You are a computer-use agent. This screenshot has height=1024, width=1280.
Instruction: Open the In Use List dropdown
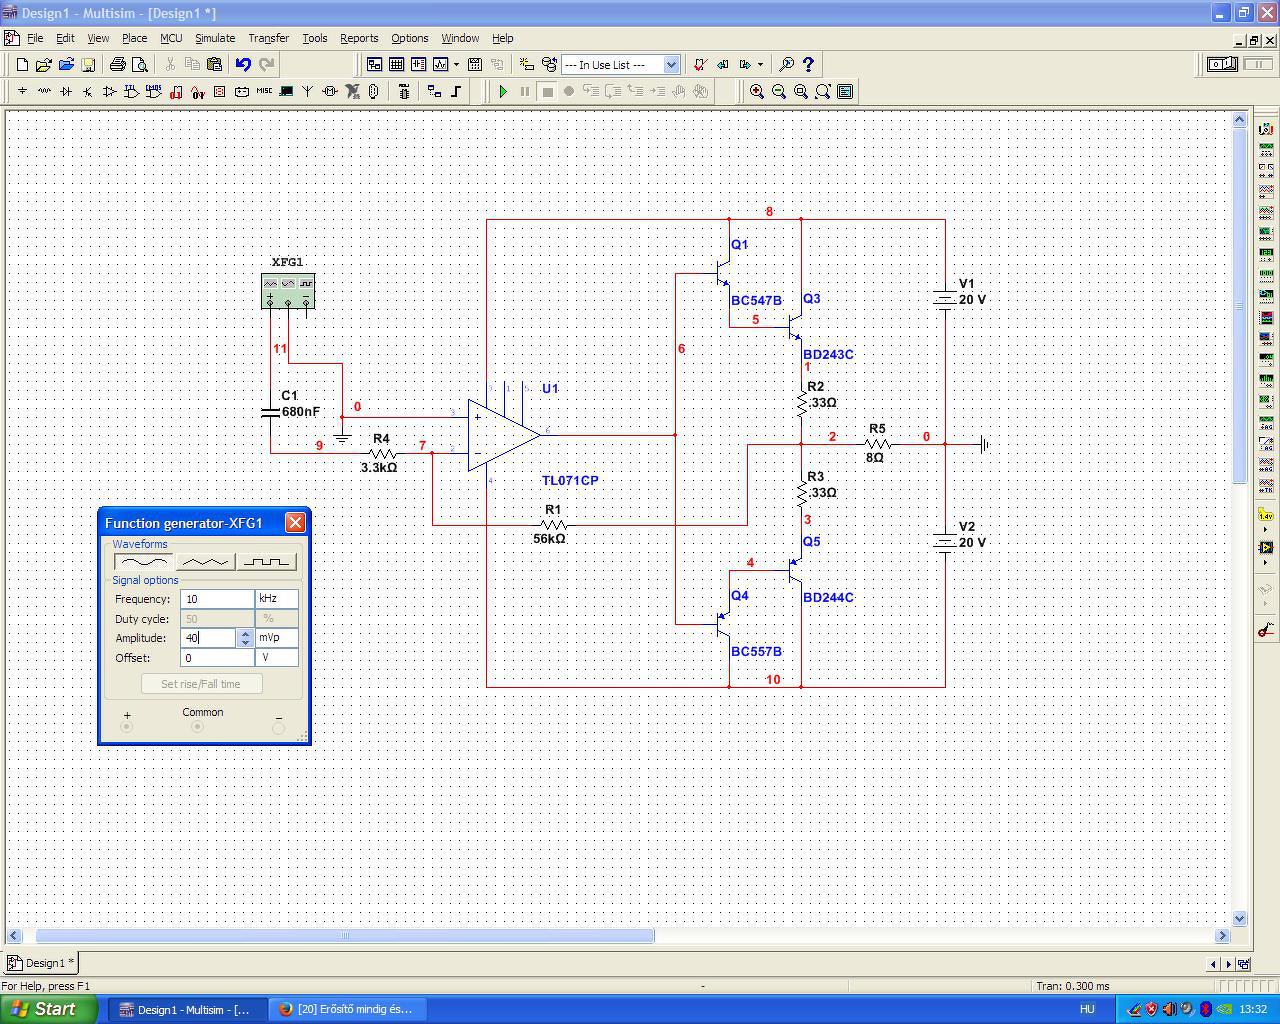pyautogui.click(x=671, y=64)
